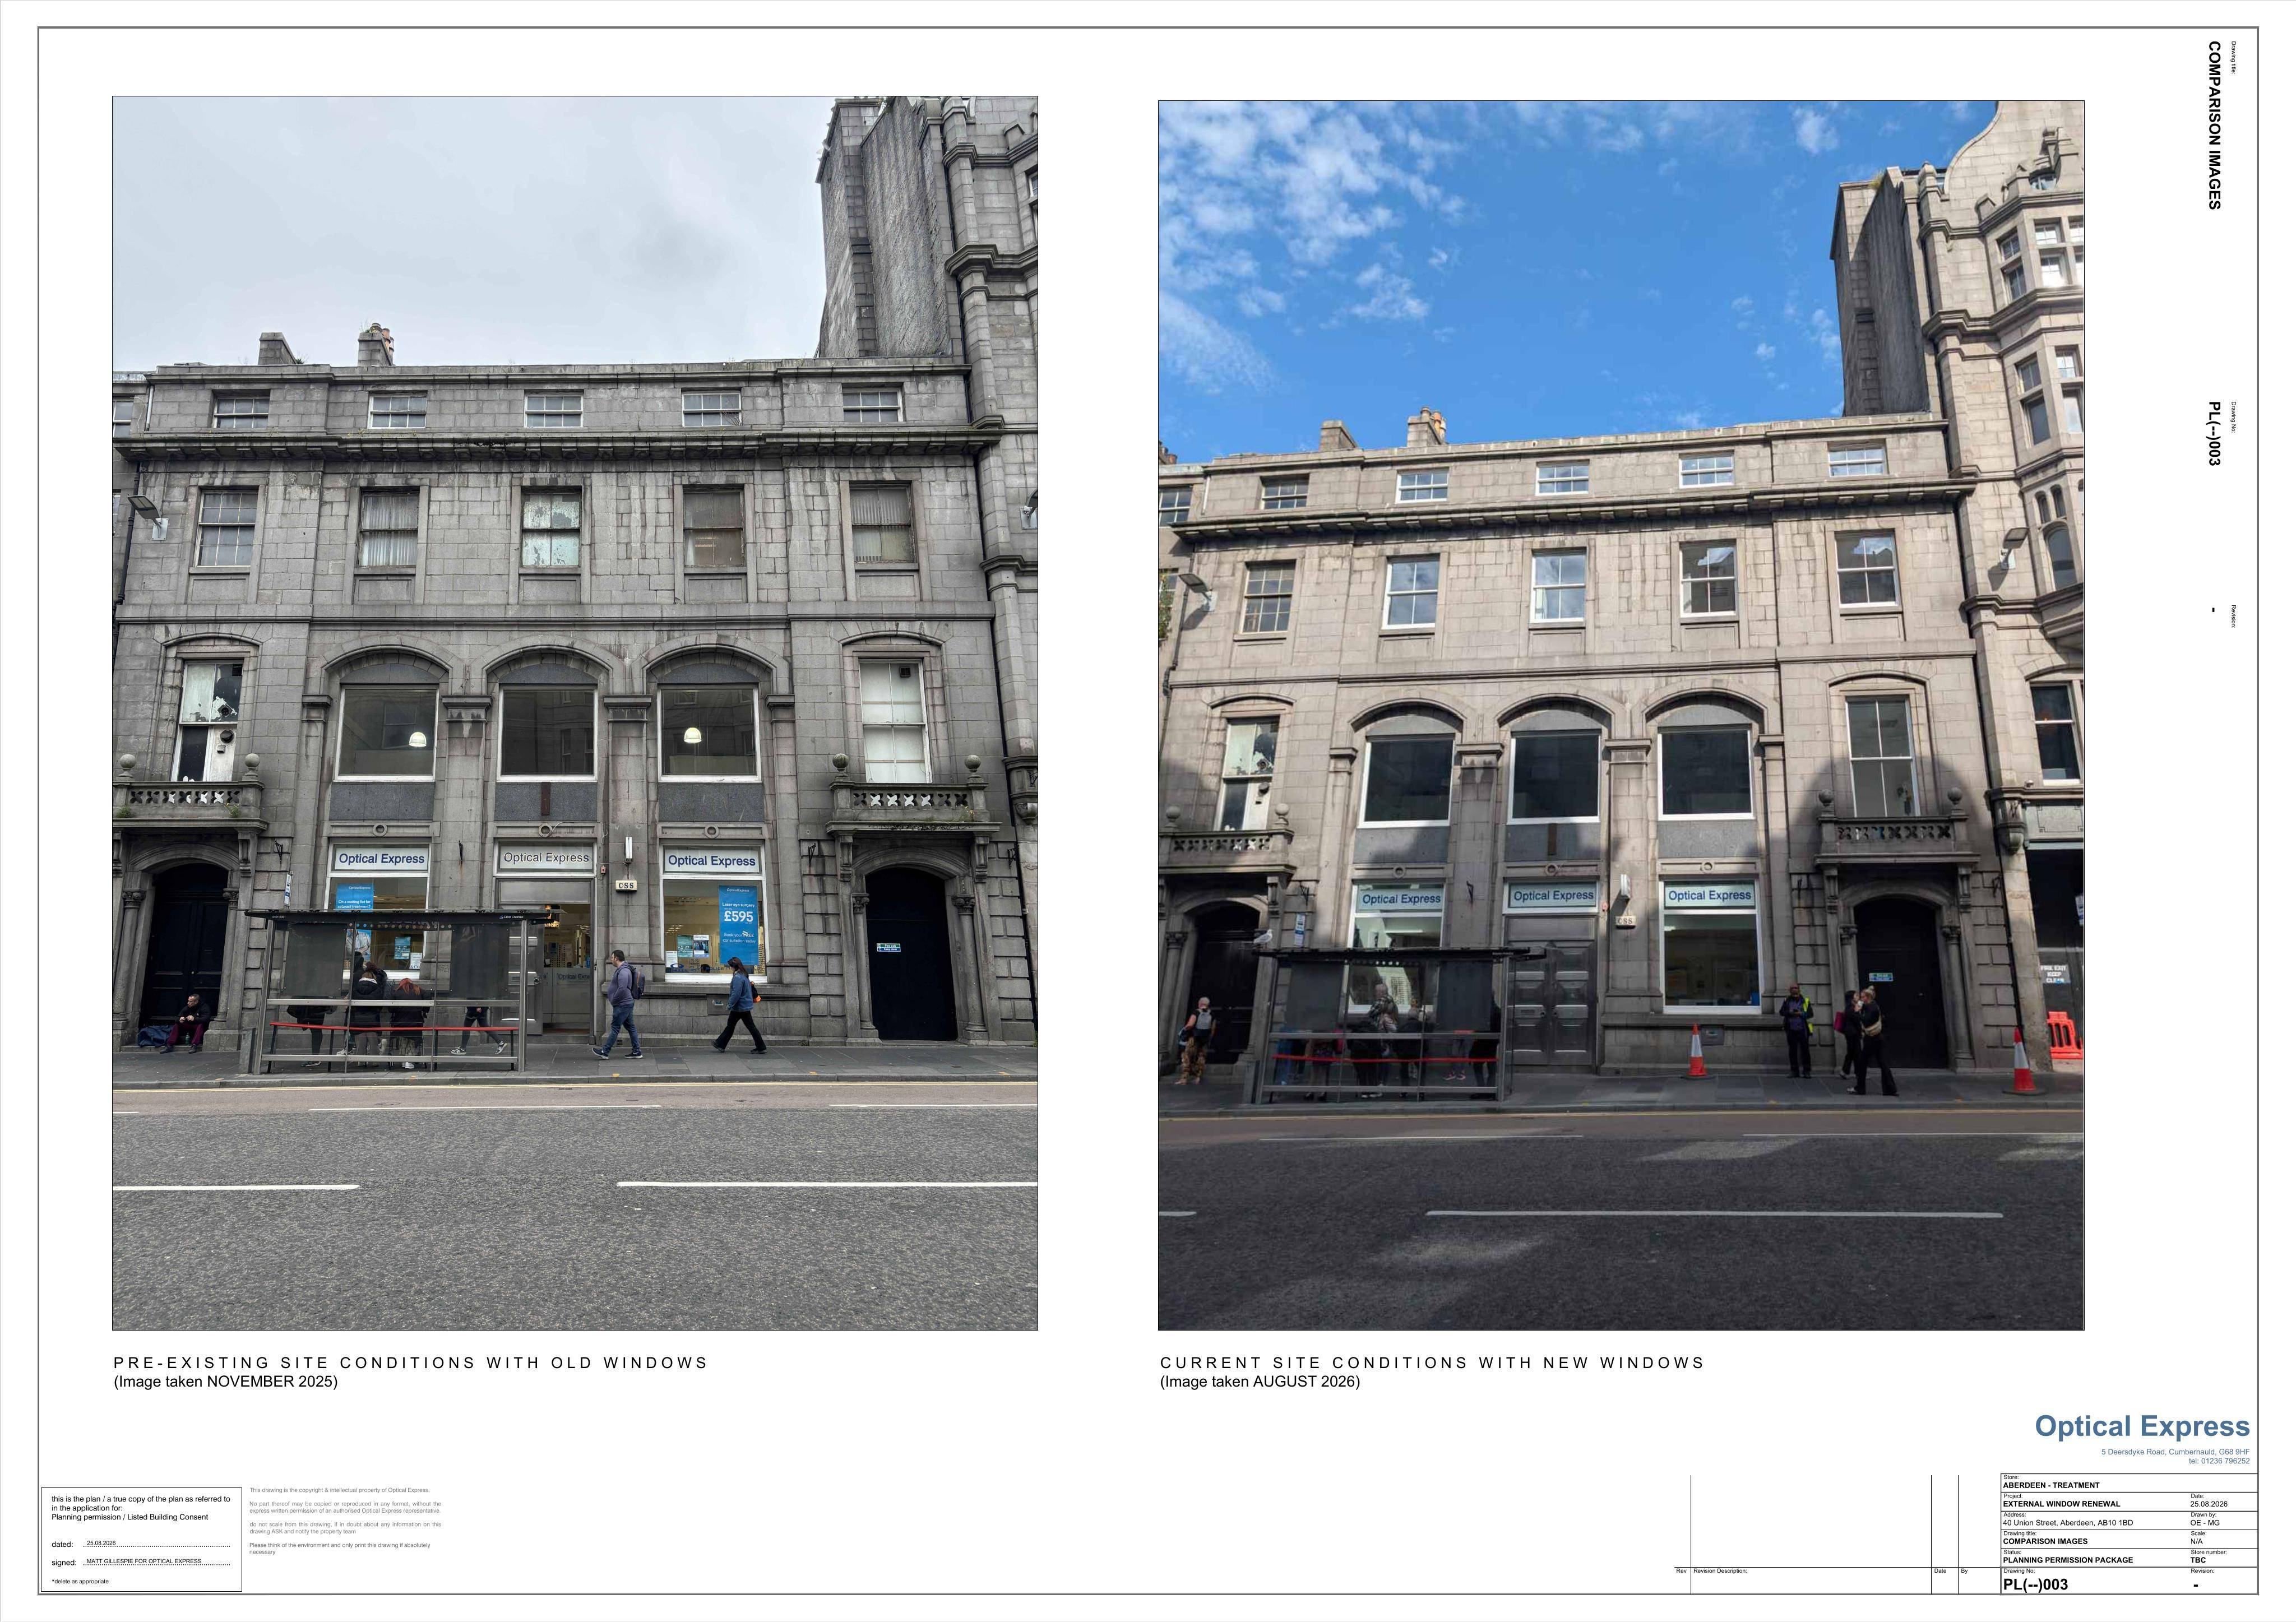Select caption 'PRE-EXISTING SITE CONDITIONS WITH OLD WINDOWS'
This screenshot has width=2296, height=1622.
click(x=411, y=1363)
